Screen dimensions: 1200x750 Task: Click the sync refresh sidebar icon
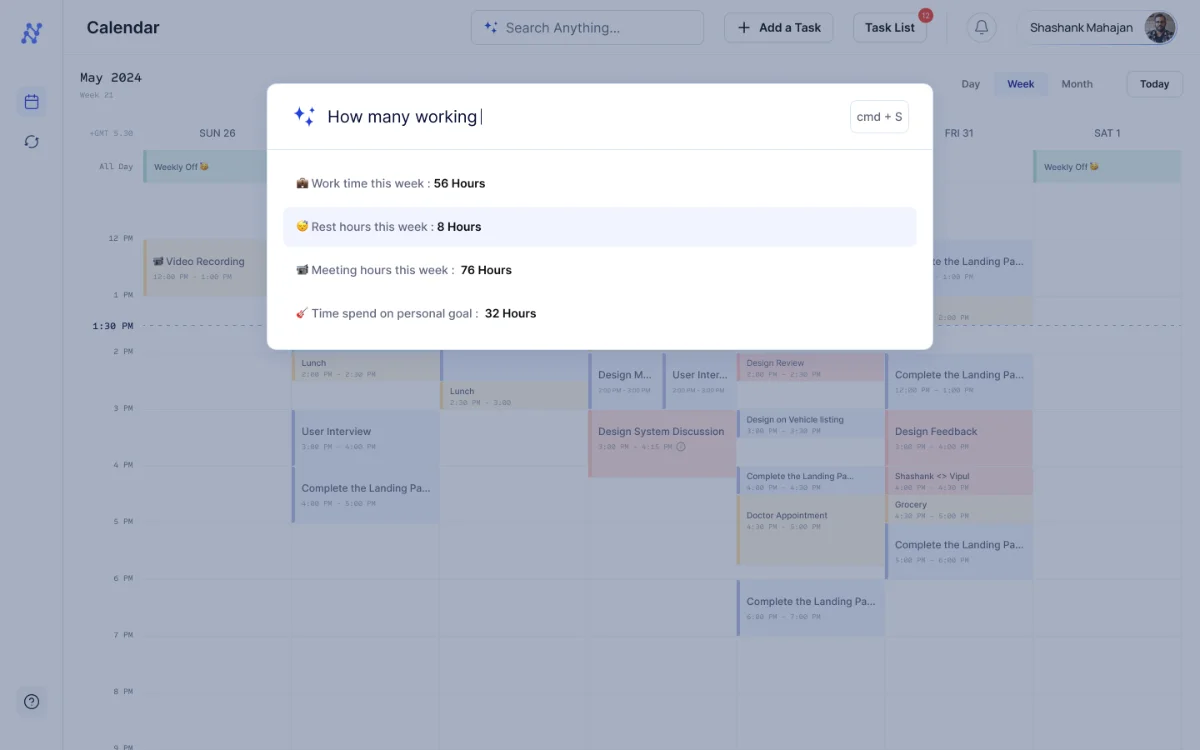click(31, 142)
